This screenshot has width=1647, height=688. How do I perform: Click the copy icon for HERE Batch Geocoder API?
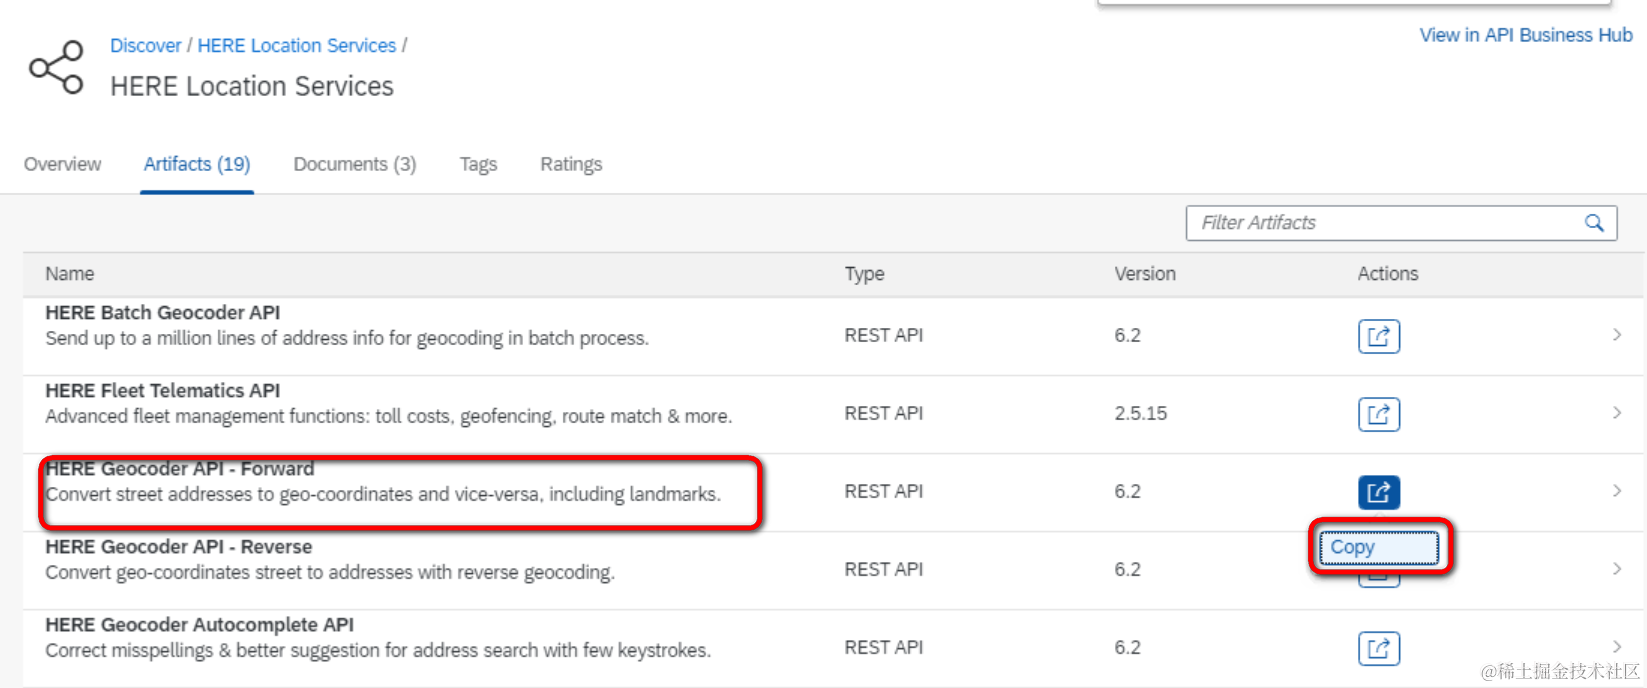[1378, 336]
